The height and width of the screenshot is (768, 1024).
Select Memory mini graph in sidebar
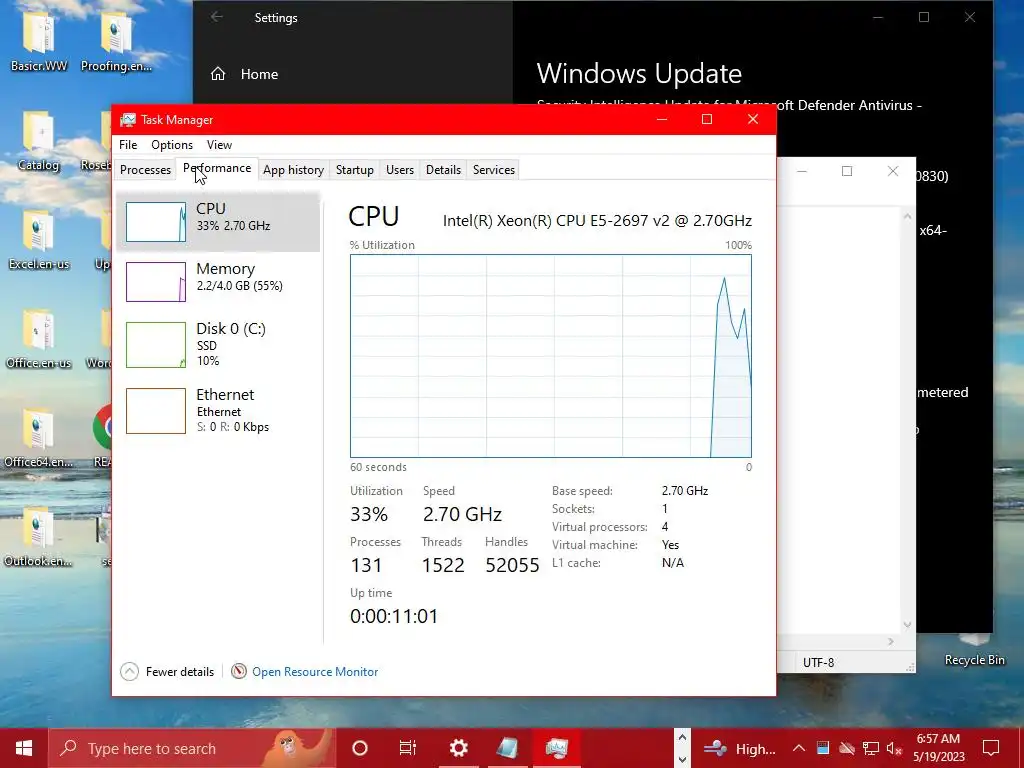pyautogui.click(x=156, y=282)
